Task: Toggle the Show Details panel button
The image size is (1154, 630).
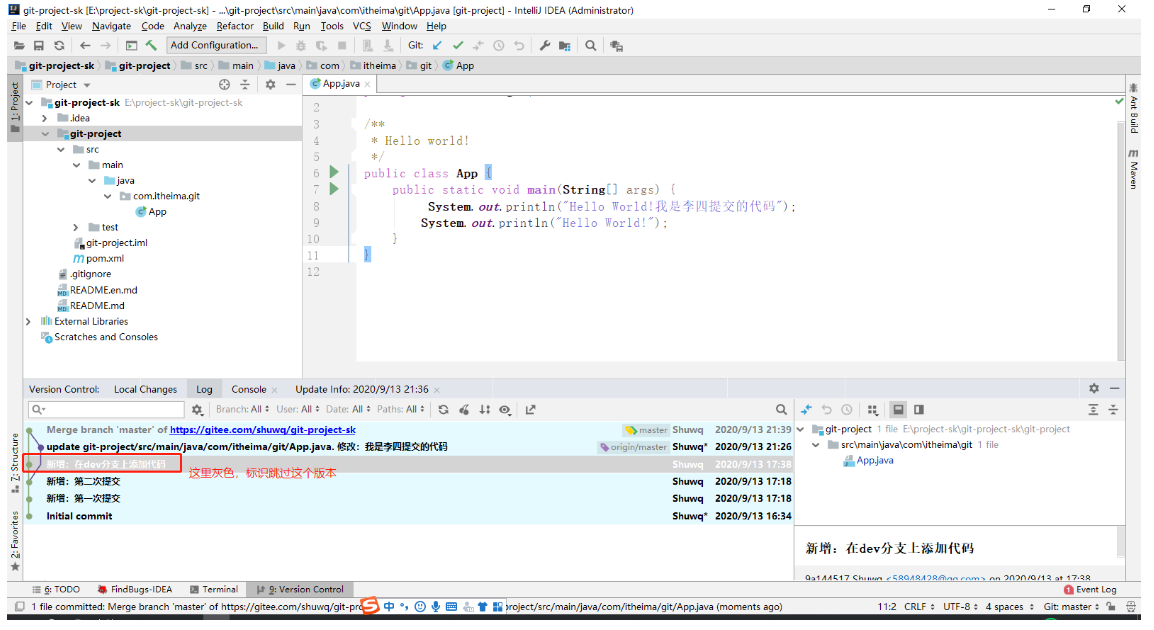Action: click(898, 410)
